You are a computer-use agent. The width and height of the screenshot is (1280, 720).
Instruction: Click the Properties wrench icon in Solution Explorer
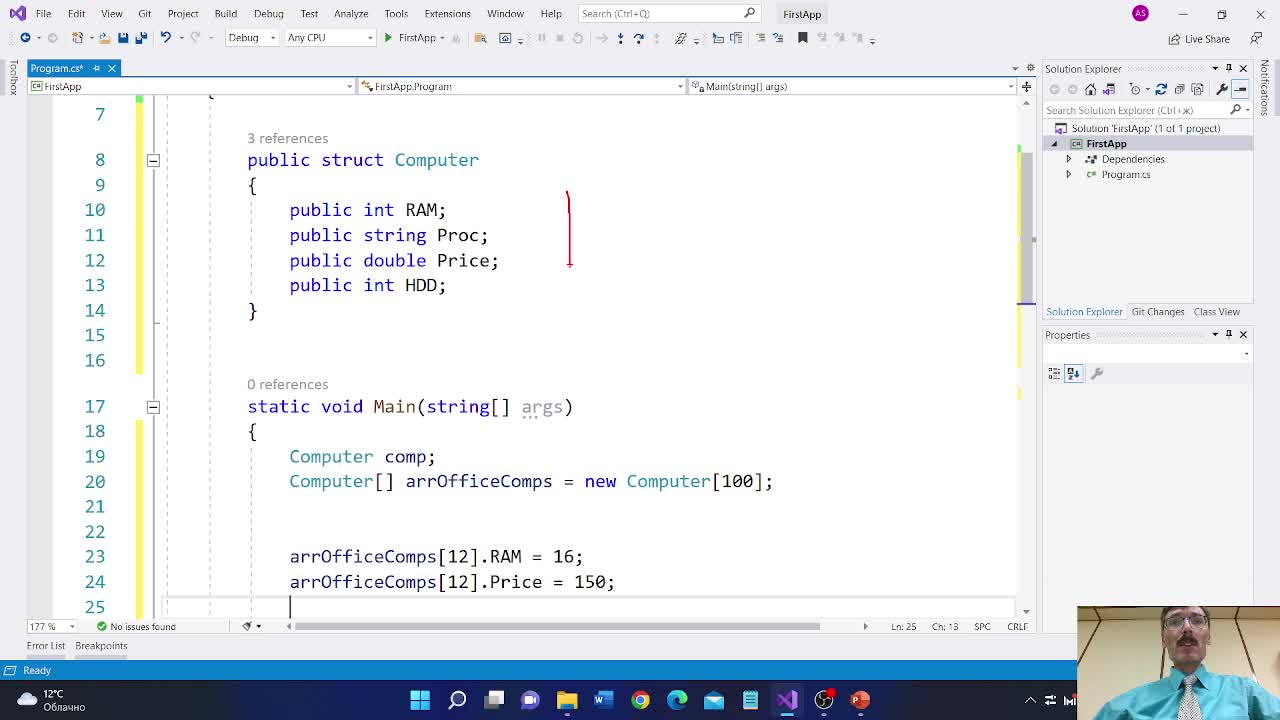1222,89
